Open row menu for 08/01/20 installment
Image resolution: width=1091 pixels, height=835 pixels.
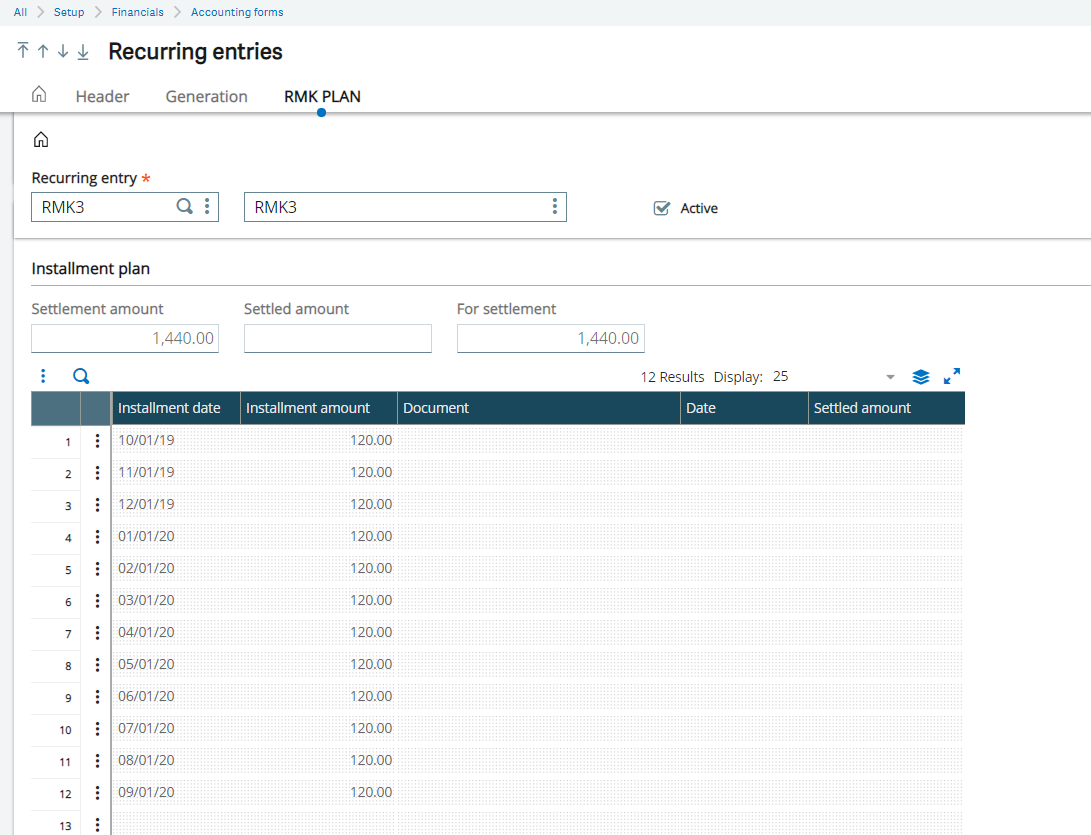coord(97,761)
